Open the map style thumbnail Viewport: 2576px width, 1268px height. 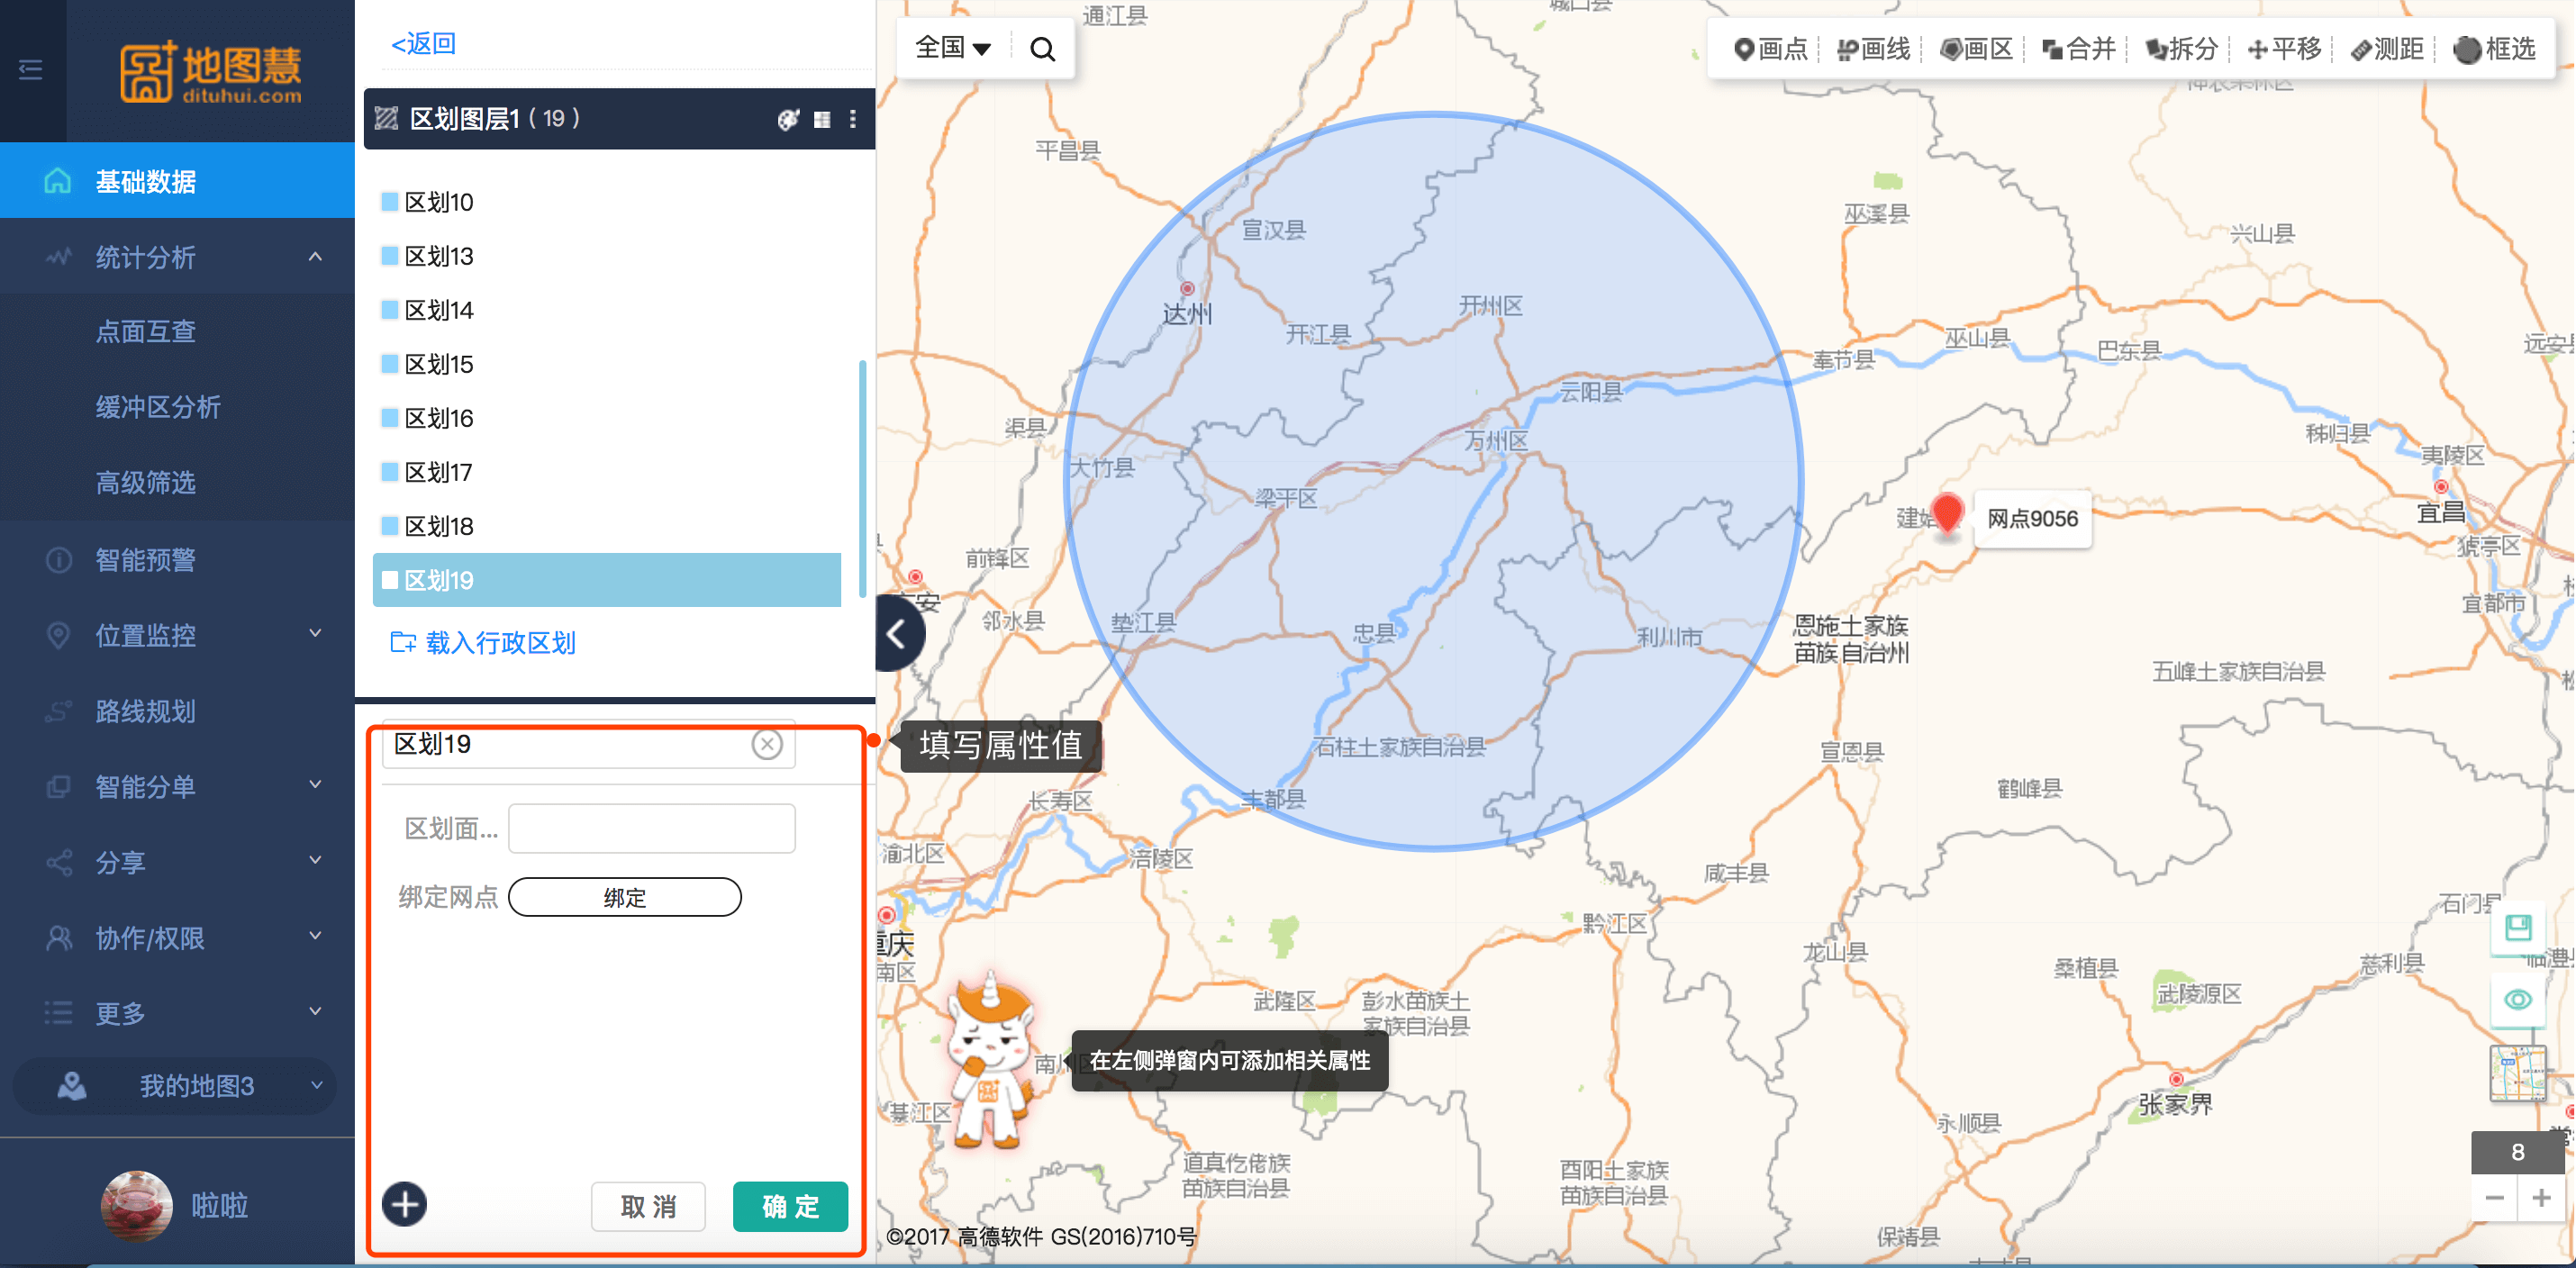2517,1073
